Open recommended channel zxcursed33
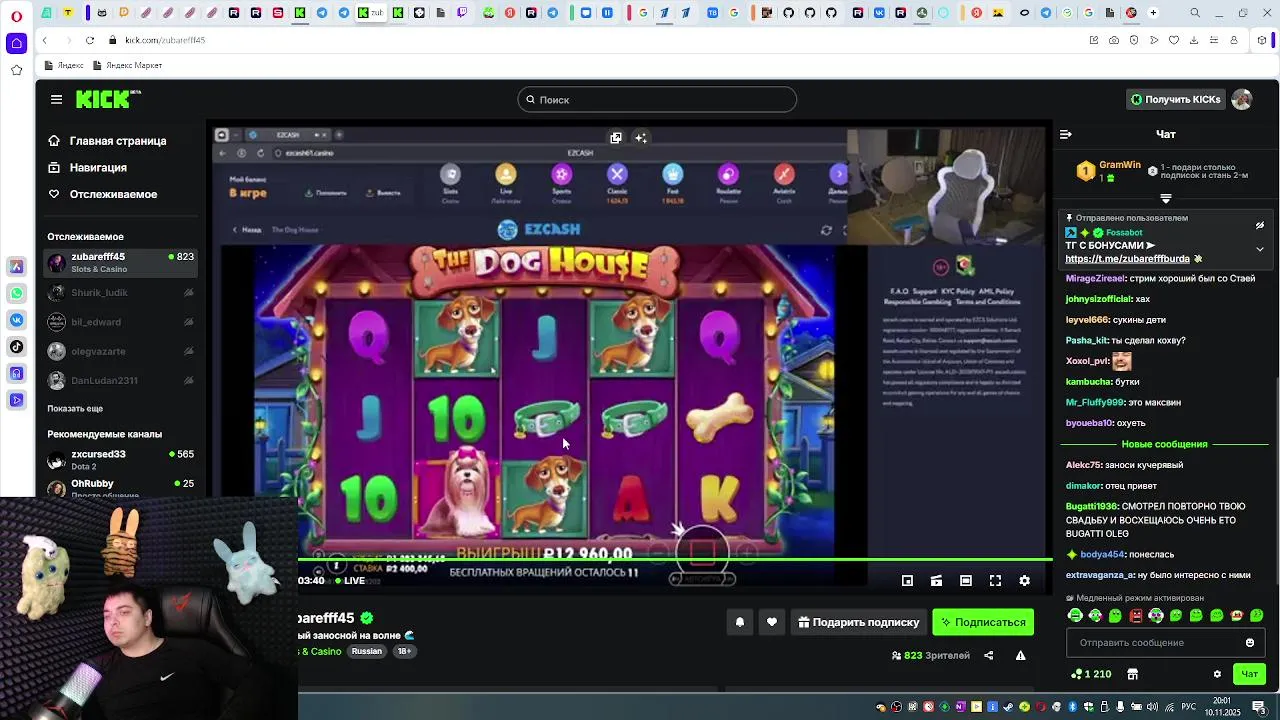1280x720 pixels. tap(120, 459)
